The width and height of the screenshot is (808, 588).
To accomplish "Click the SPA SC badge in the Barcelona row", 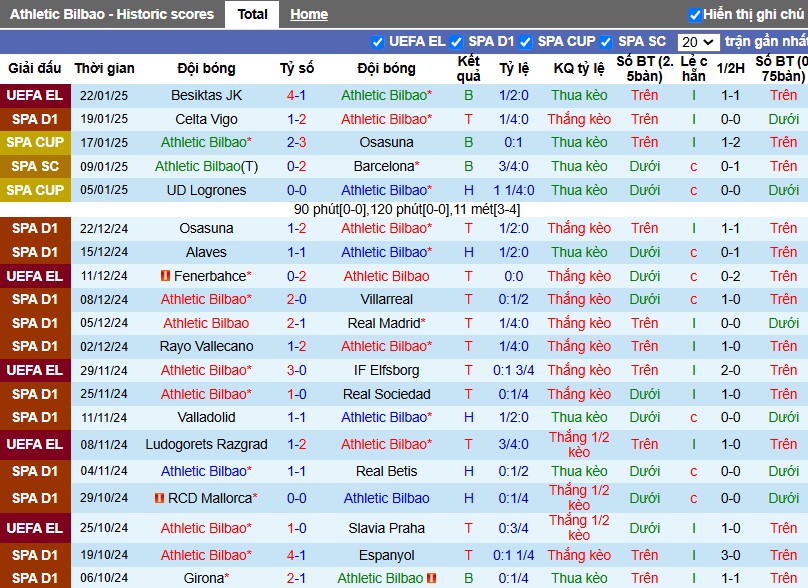I will click(35, 166).
